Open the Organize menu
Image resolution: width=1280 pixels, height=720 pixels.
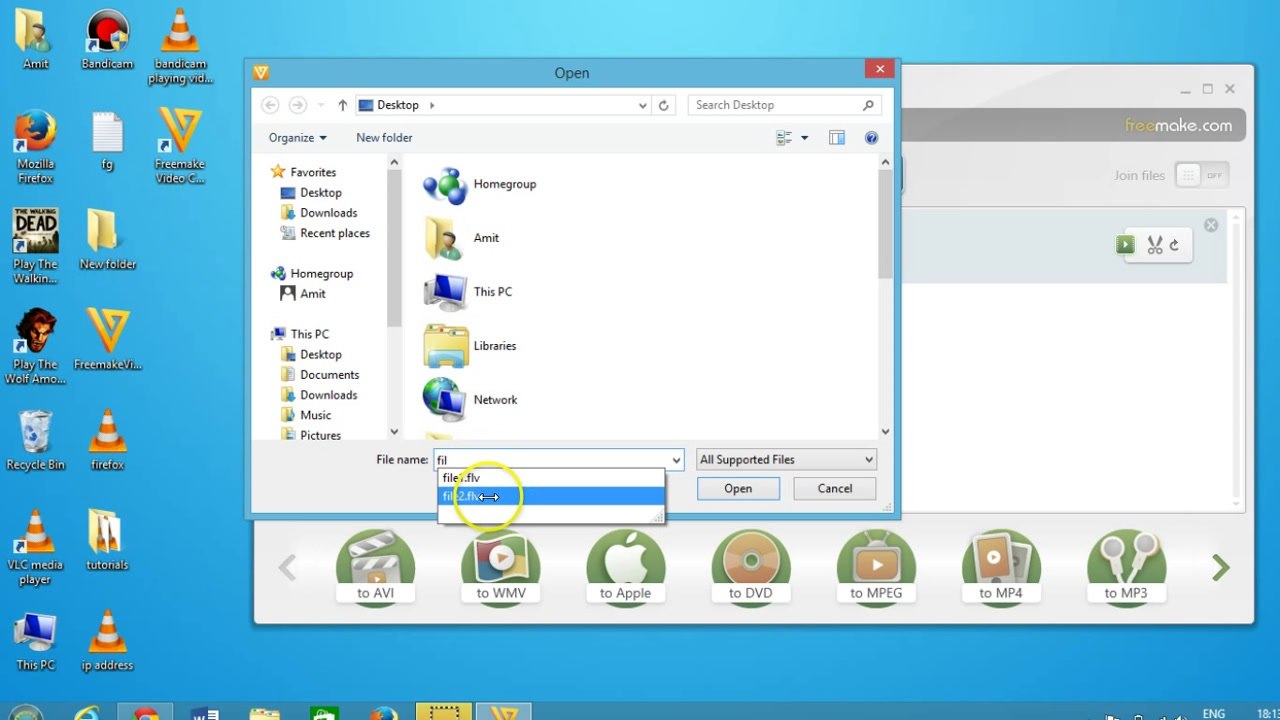(x=298, y=138)
